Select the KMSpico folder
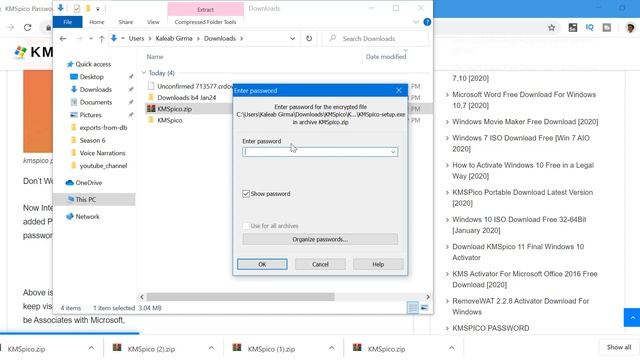The height and width of the screenshot is (360, 640). tap(169, 120)
